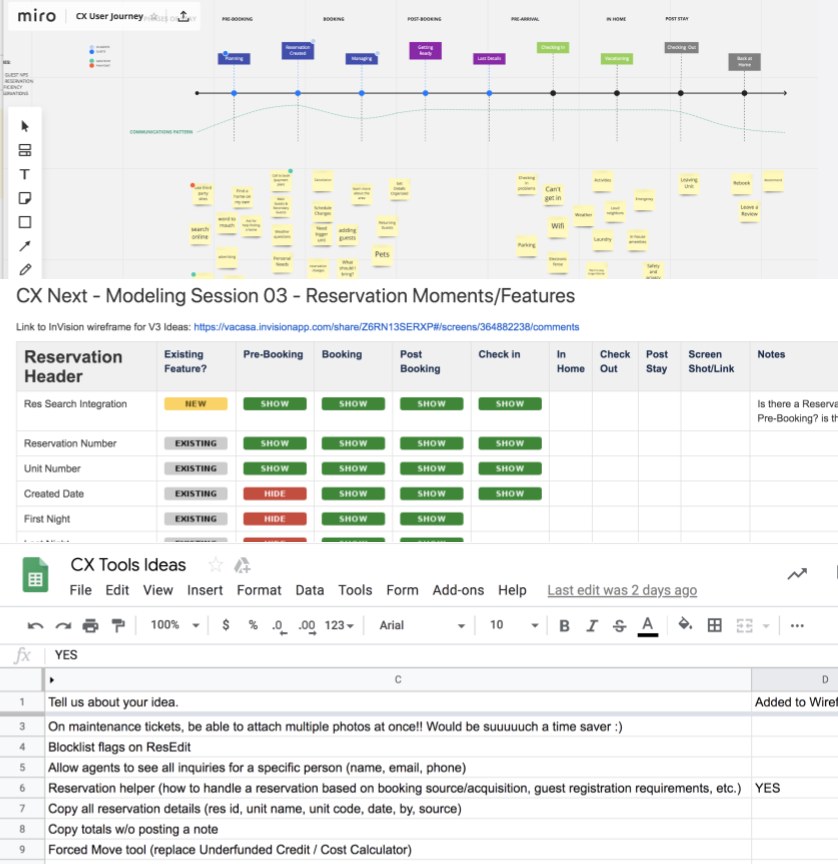The width and height of the screenshot is (838, 864).
Task: Open the Help menu
Action: (512, 590)
